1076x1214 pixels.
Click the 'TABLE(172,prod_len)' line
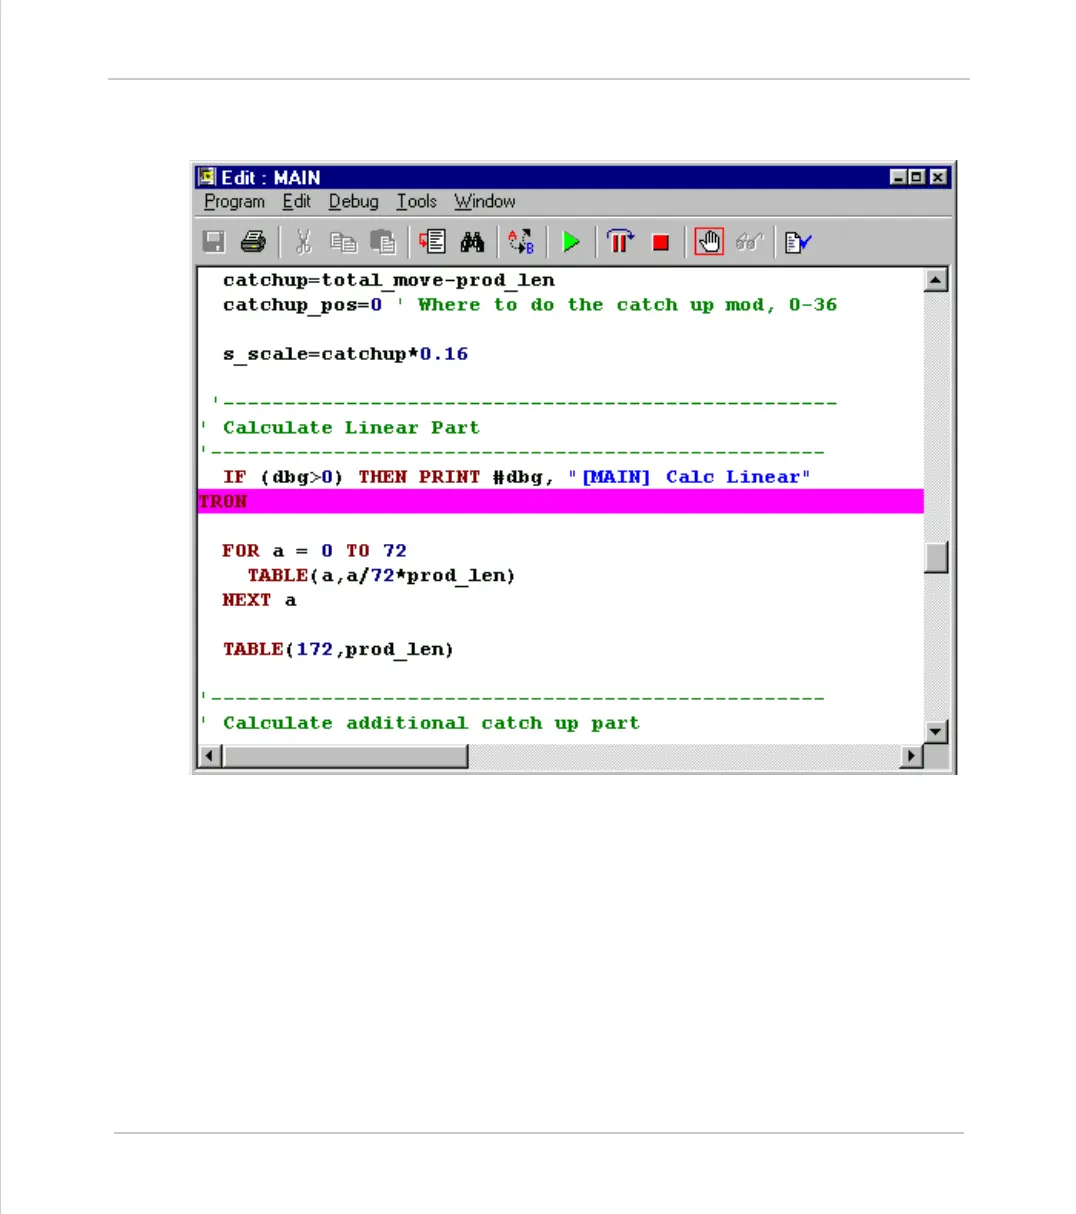(338, 650)
